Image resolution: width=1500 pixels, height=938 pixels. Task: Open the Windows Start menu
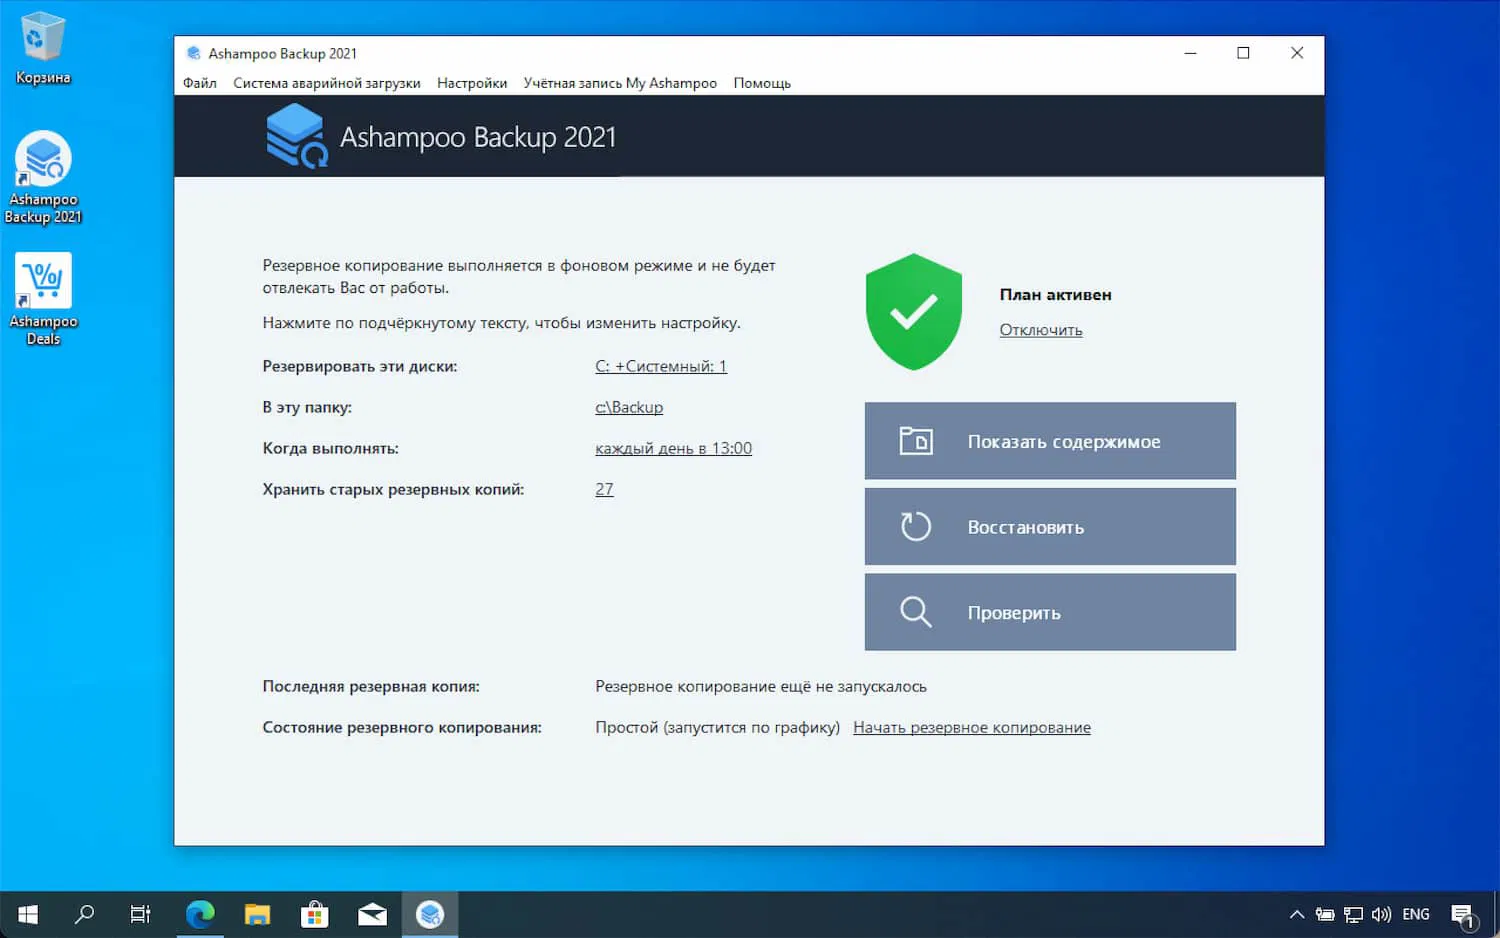click(x=28, y=914)
